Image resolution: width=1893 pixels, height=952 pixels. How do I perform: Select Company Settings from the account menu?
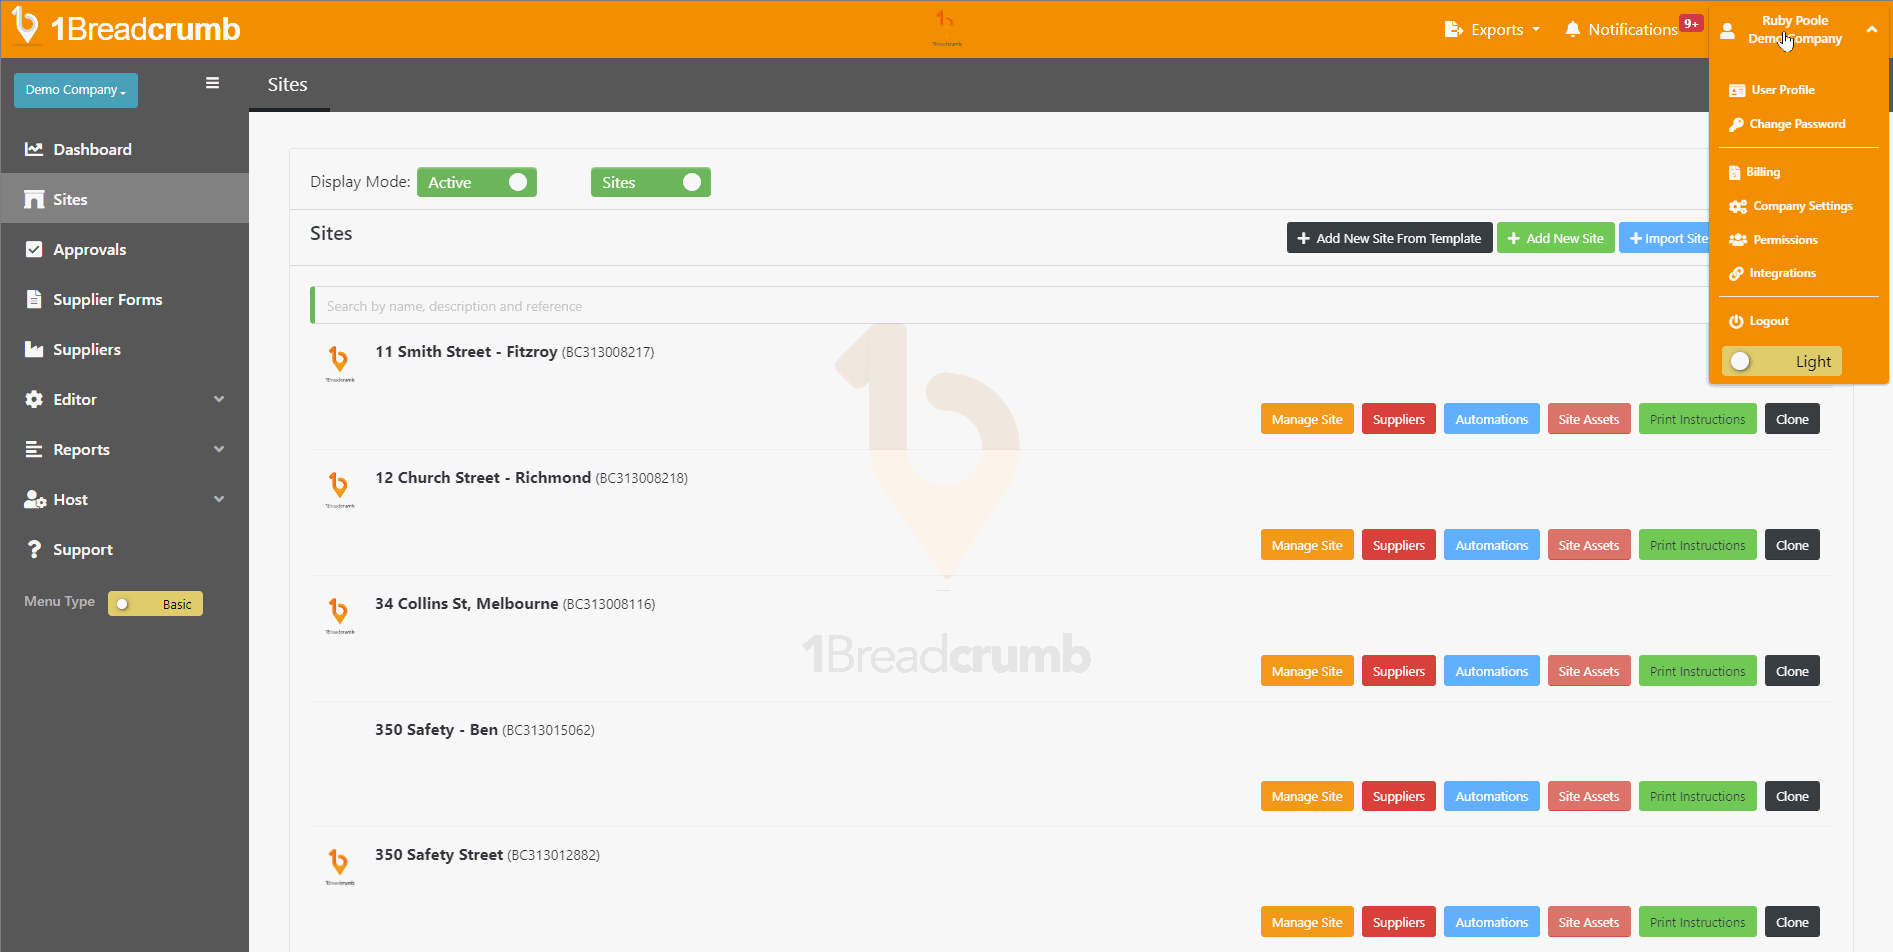1800,206
